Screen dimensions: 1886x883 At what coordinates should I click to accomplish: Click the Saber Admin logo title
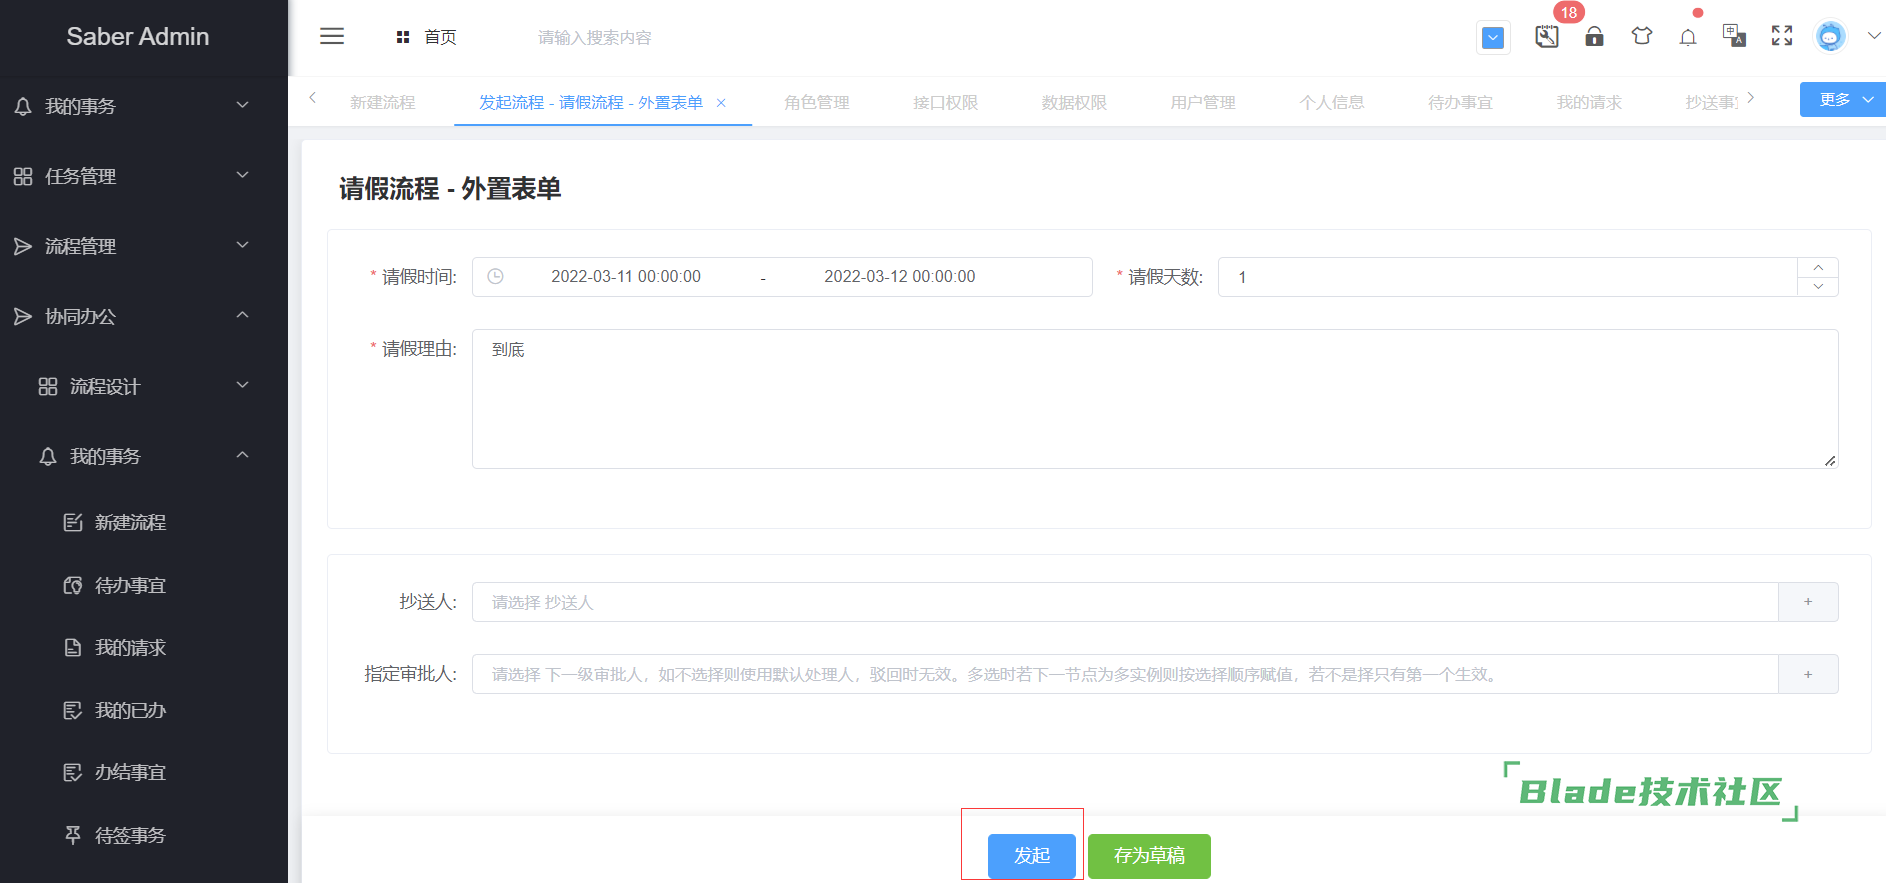(x=138, y=36)
